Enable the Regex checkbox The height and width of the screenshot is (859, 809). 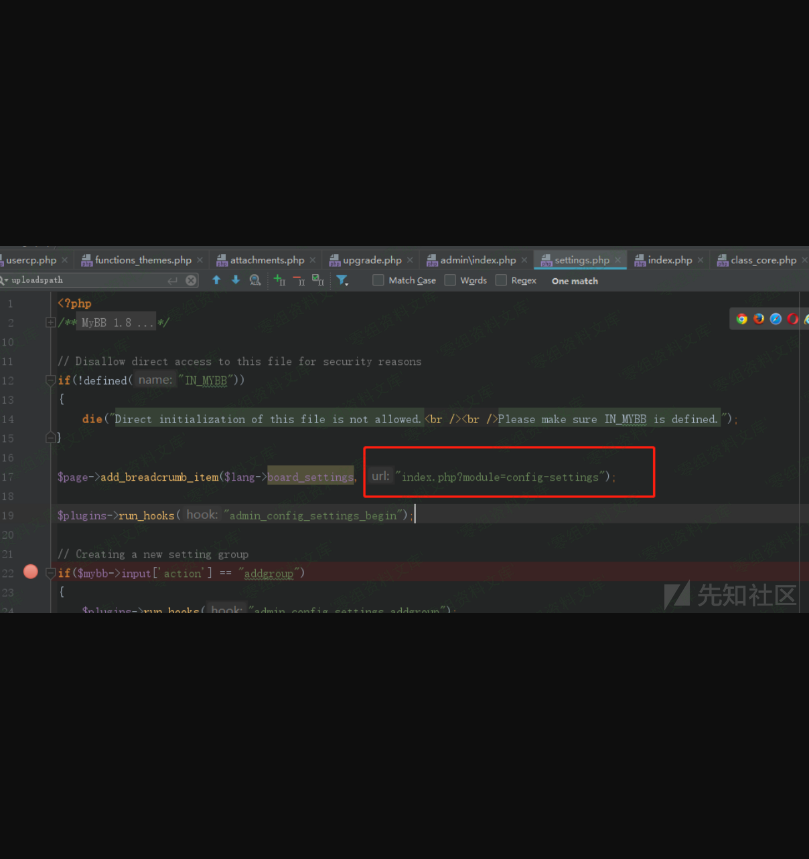tap(501, 281)
